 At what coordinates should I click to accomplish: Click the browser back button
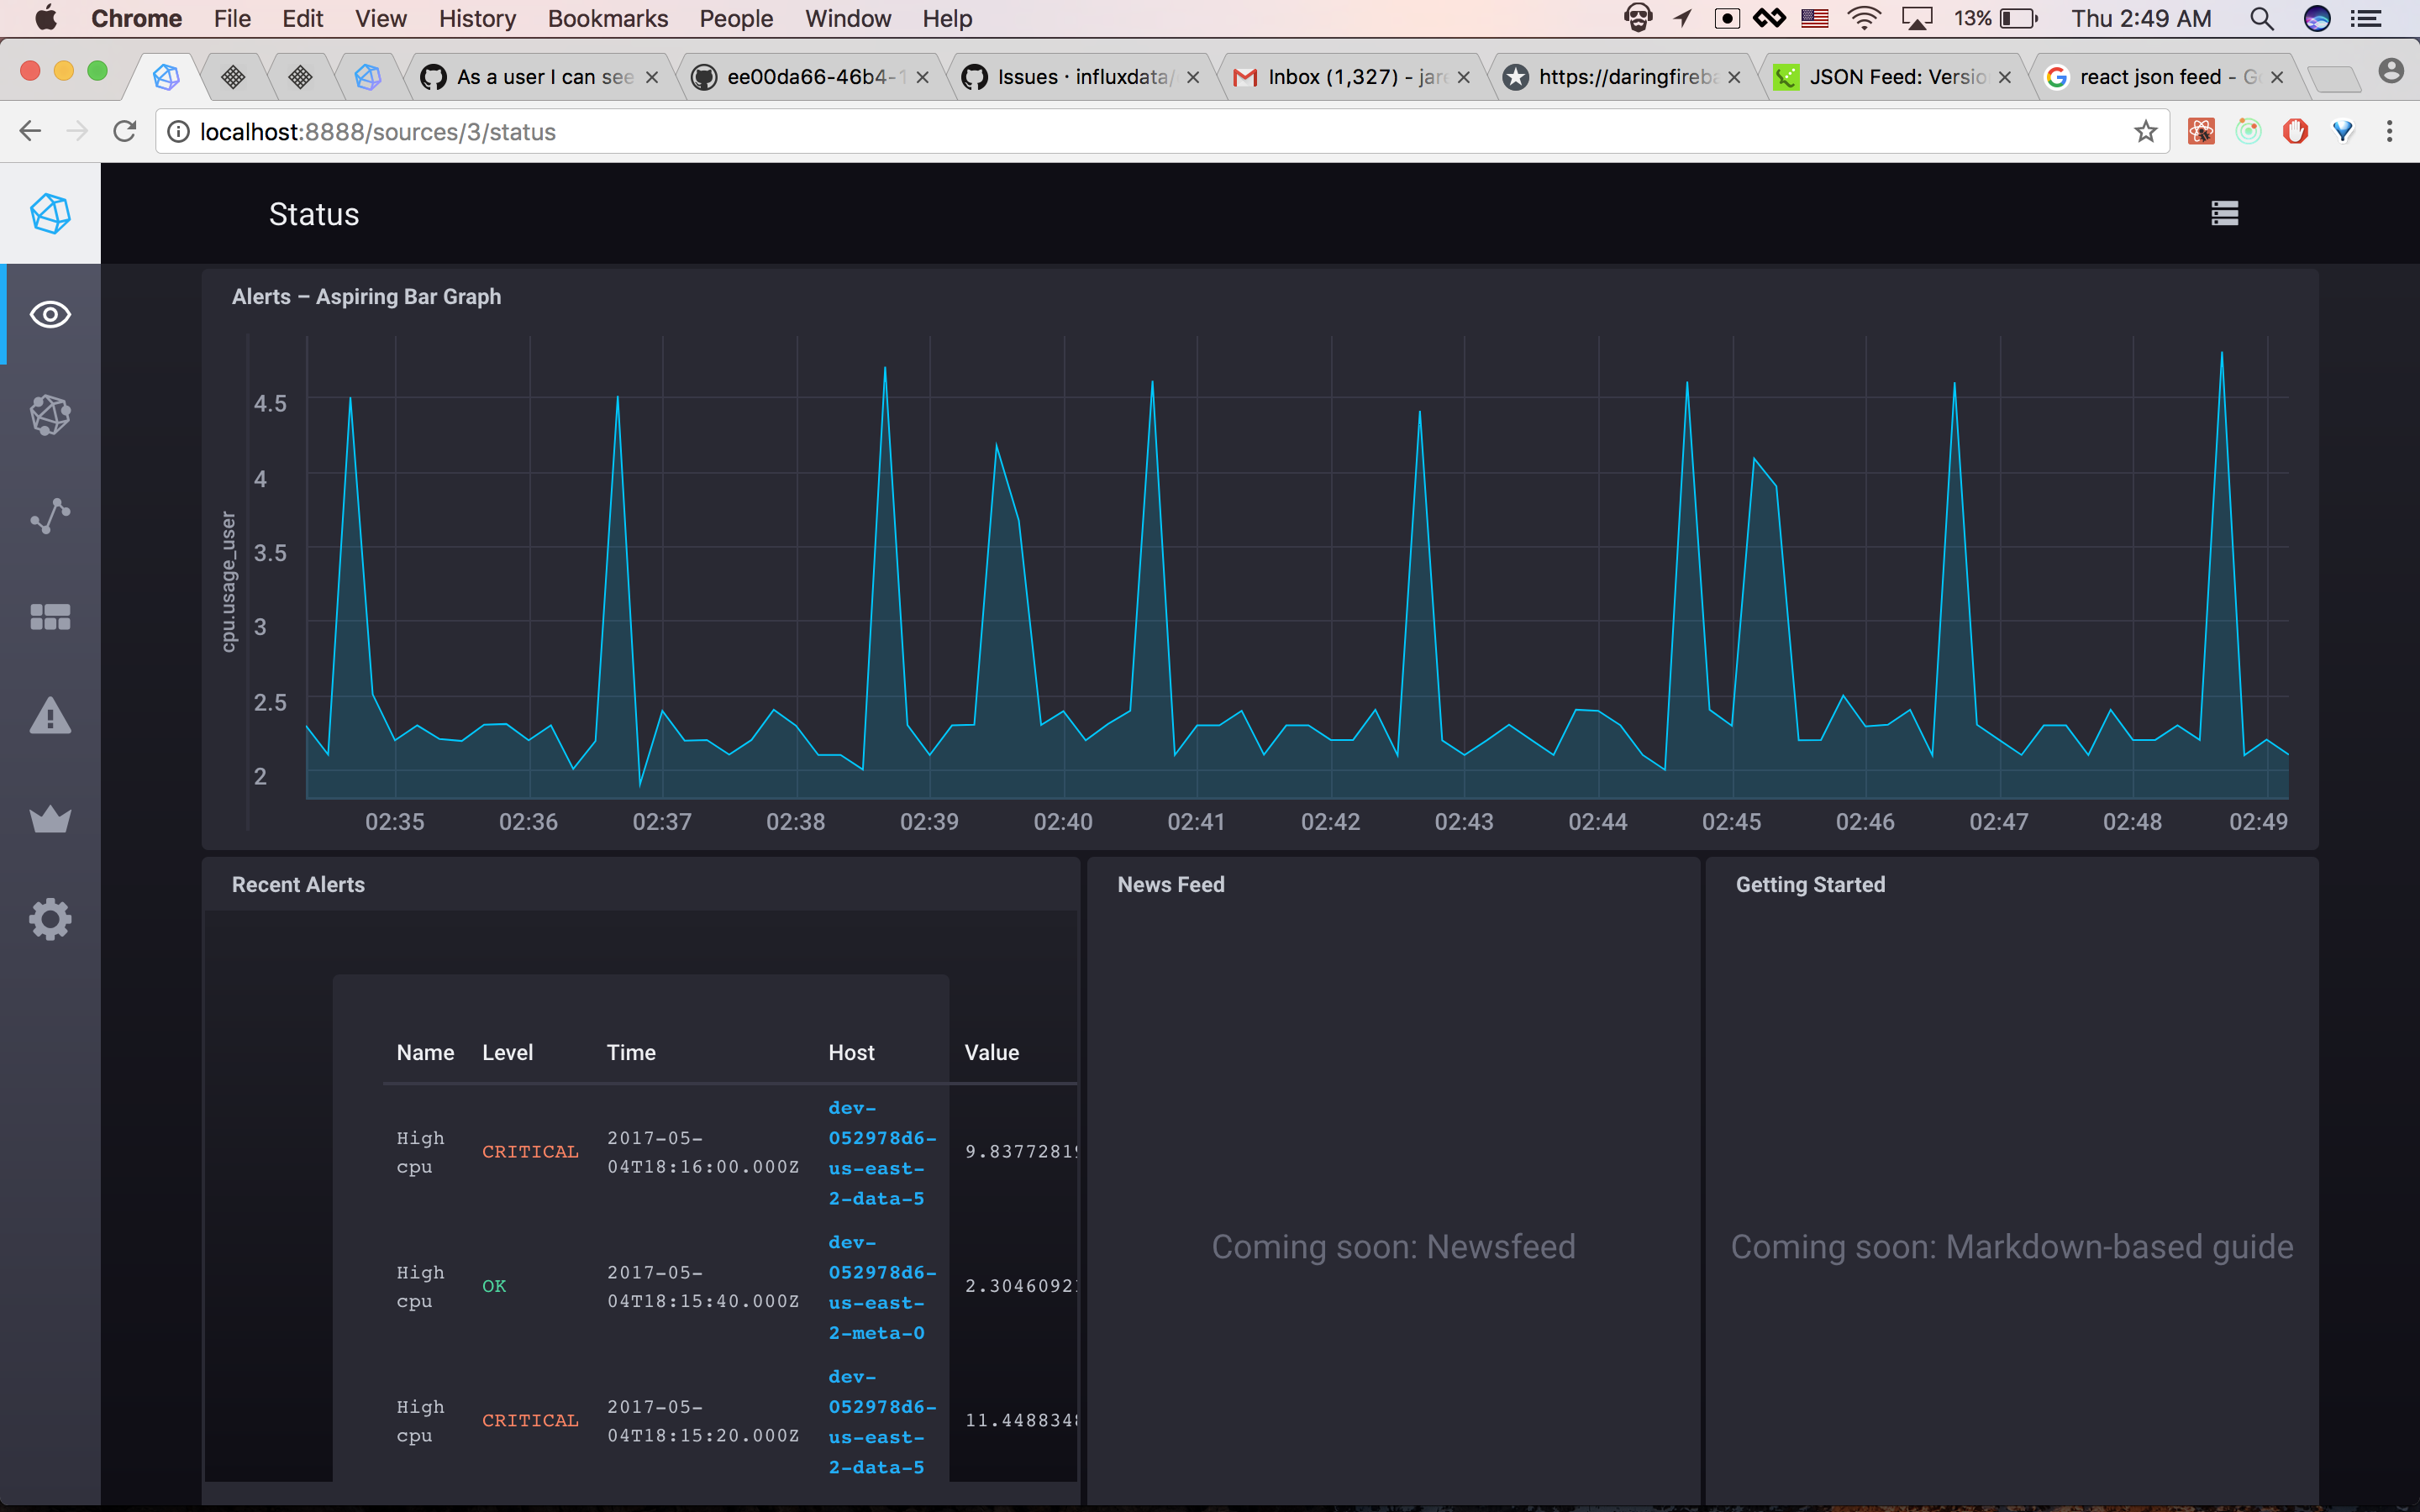pos(29,131)
